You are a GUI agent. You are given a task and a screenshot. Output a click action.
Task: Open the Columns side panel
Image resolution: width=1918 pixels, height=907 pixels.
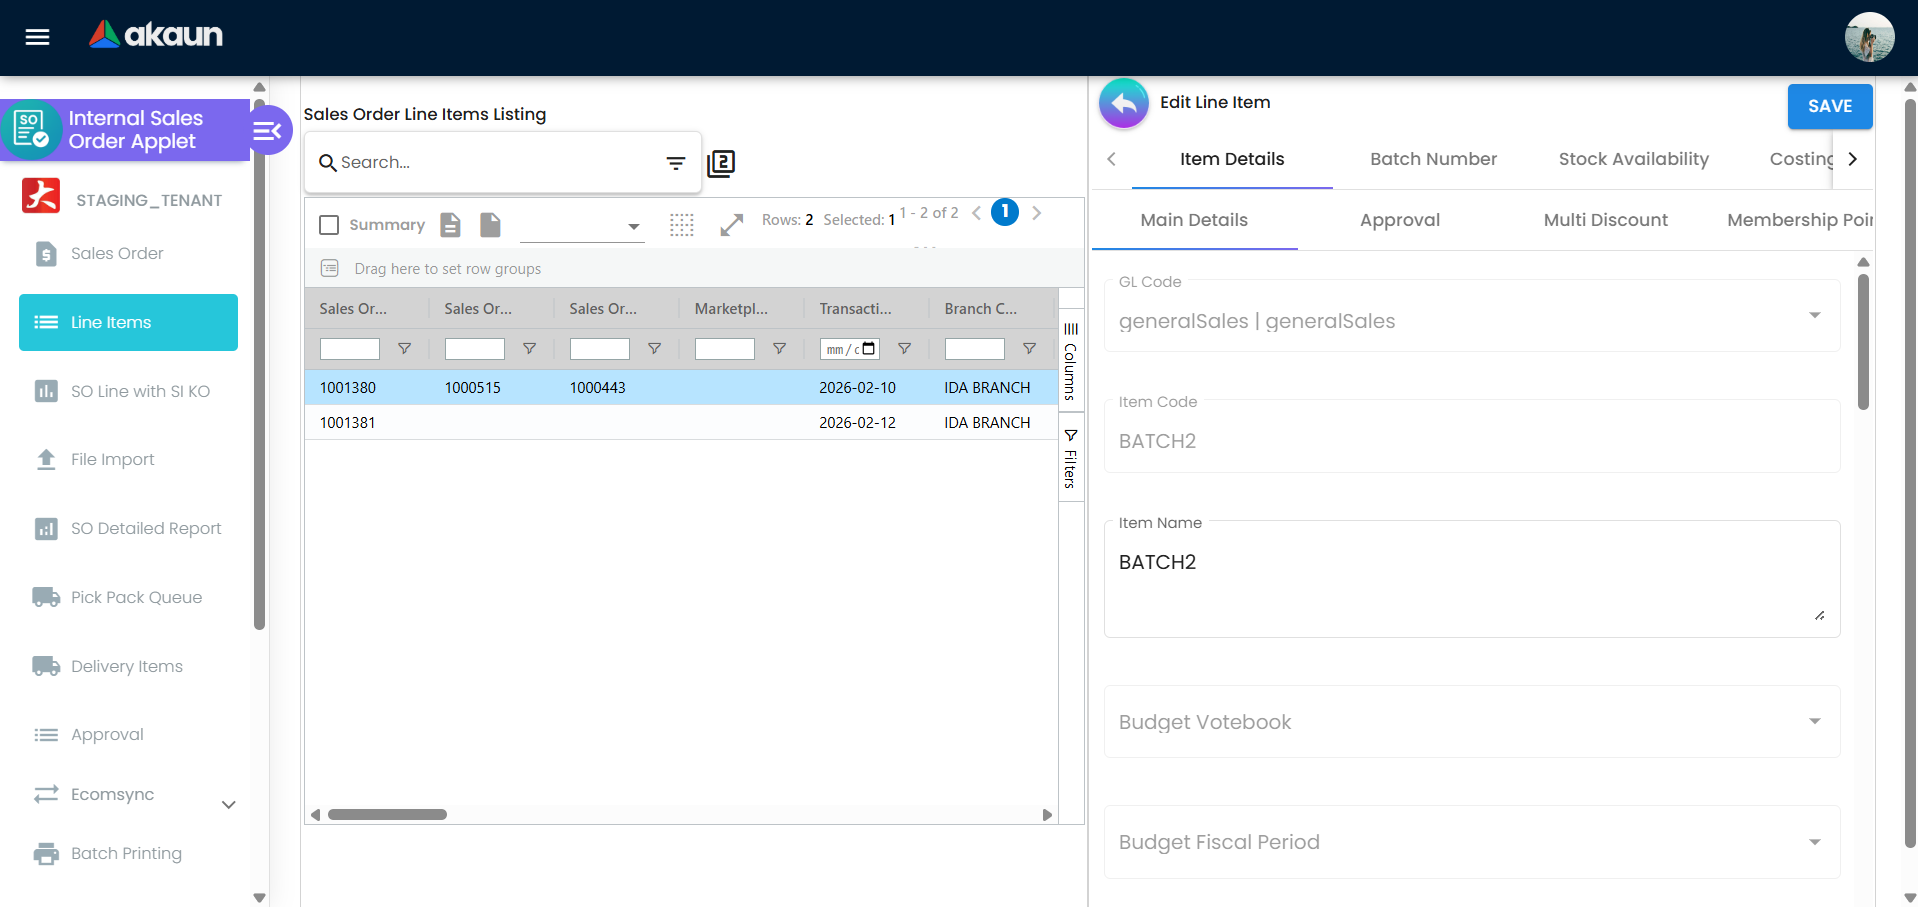click(x=1071, y=361)
